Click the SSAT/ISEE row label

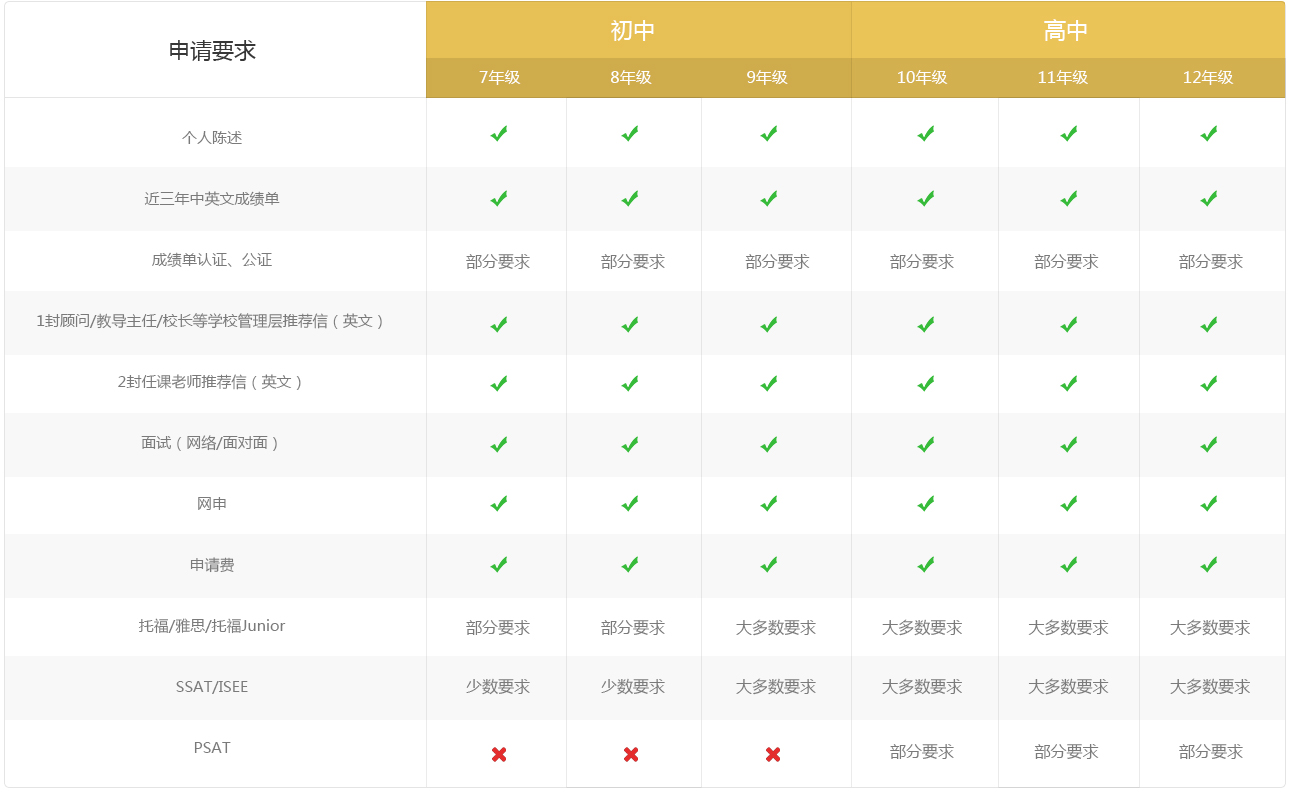pyautogui.click(x=212, y=687)
